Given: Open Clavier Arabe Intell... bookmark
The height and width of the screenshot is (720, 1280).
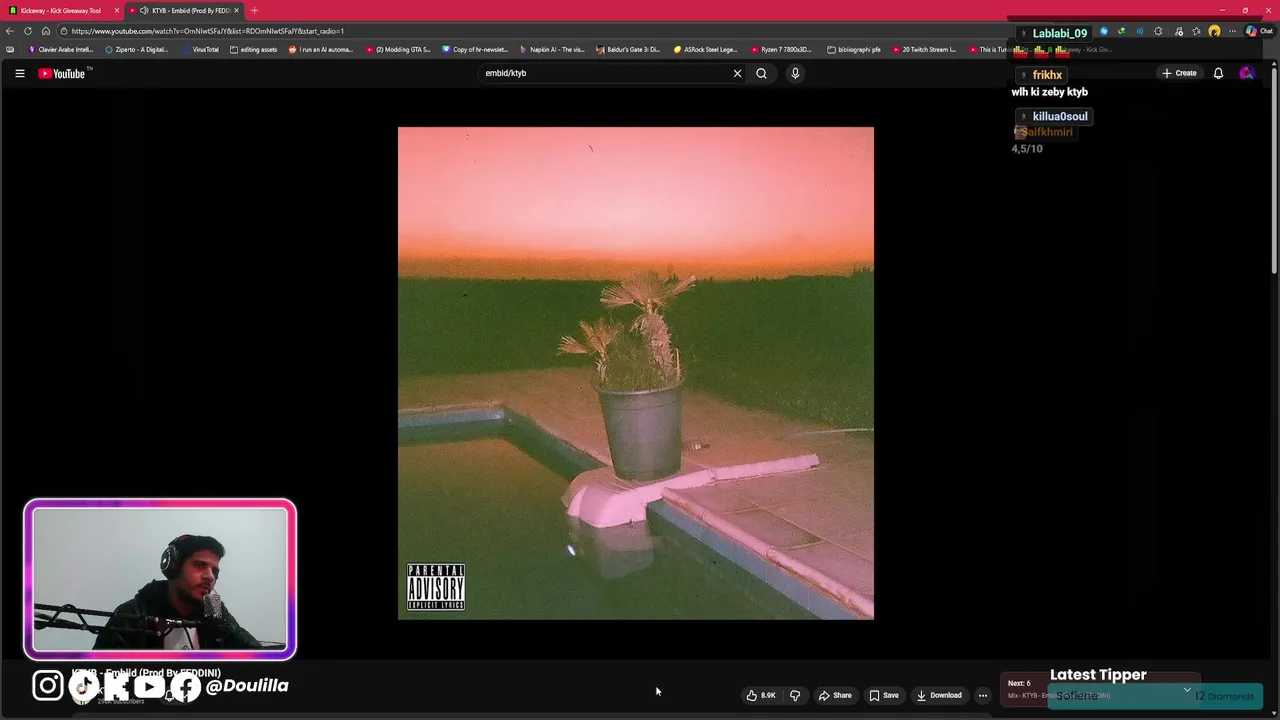Looking at the screenshot, I should coord(61,49).
